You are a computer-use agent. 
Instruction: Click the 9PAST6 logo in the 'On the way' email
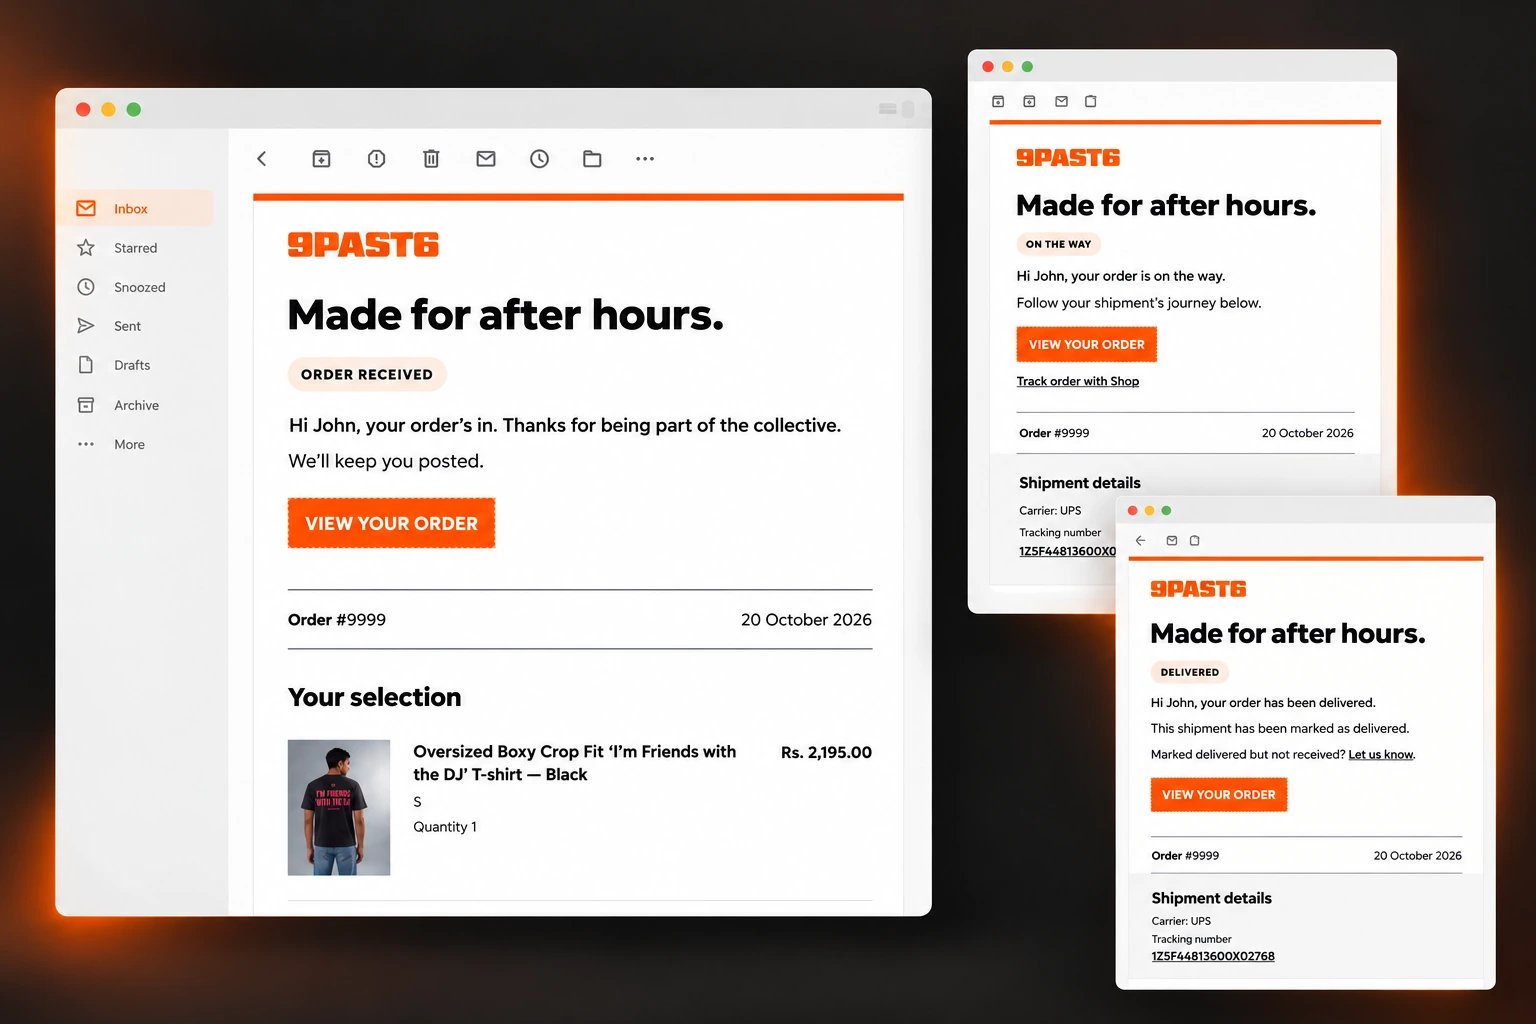[1068, 158]
